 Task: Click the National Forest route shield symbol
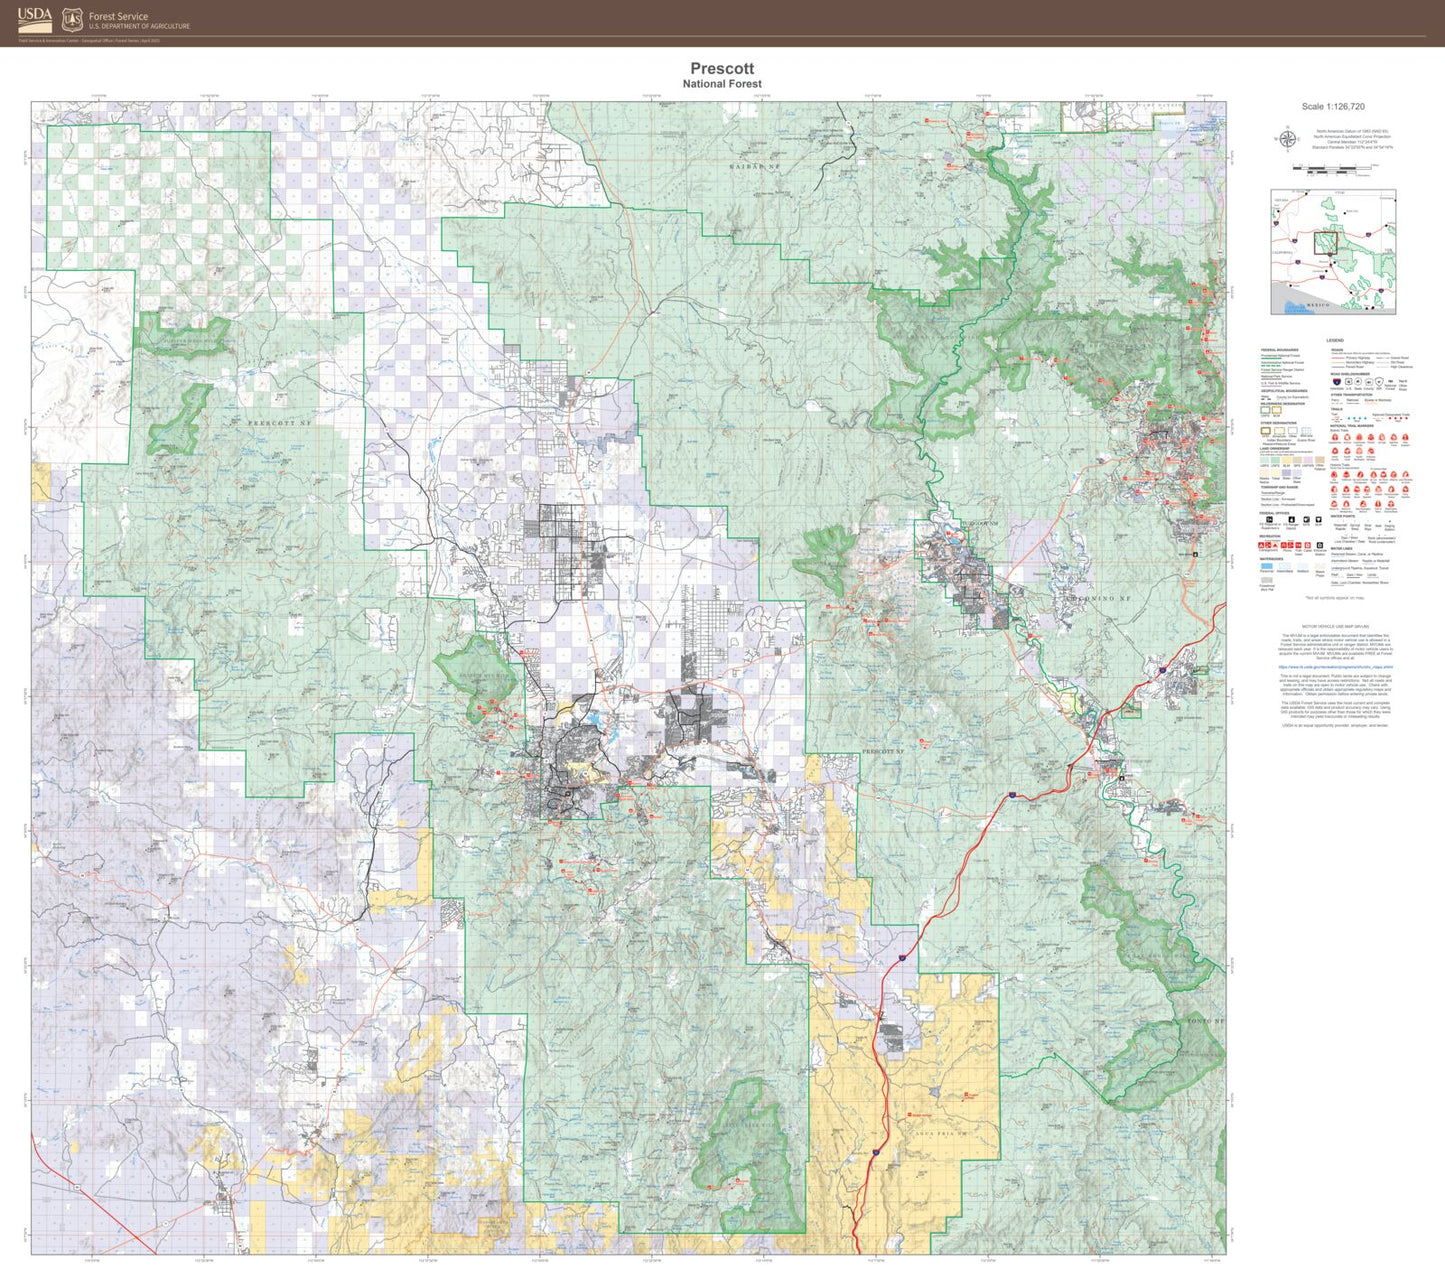(1390, 381)
